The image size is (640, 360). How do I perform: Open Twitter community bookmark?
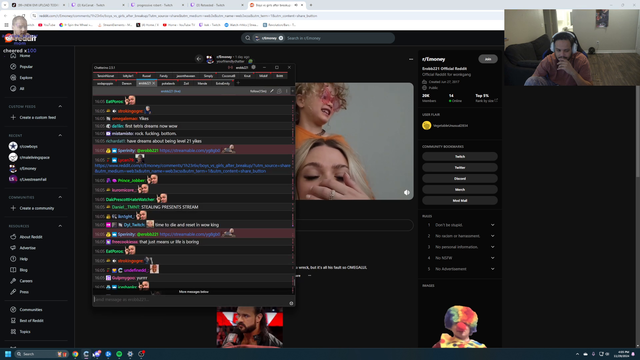tap(460, 168)
